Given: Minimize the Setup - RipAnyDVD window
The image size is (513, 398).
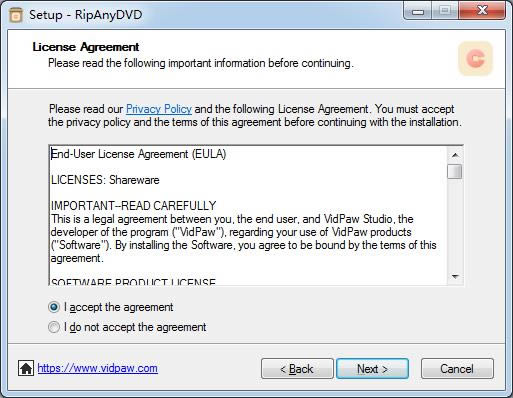Looking at the screenshot, I should (418, 11).
